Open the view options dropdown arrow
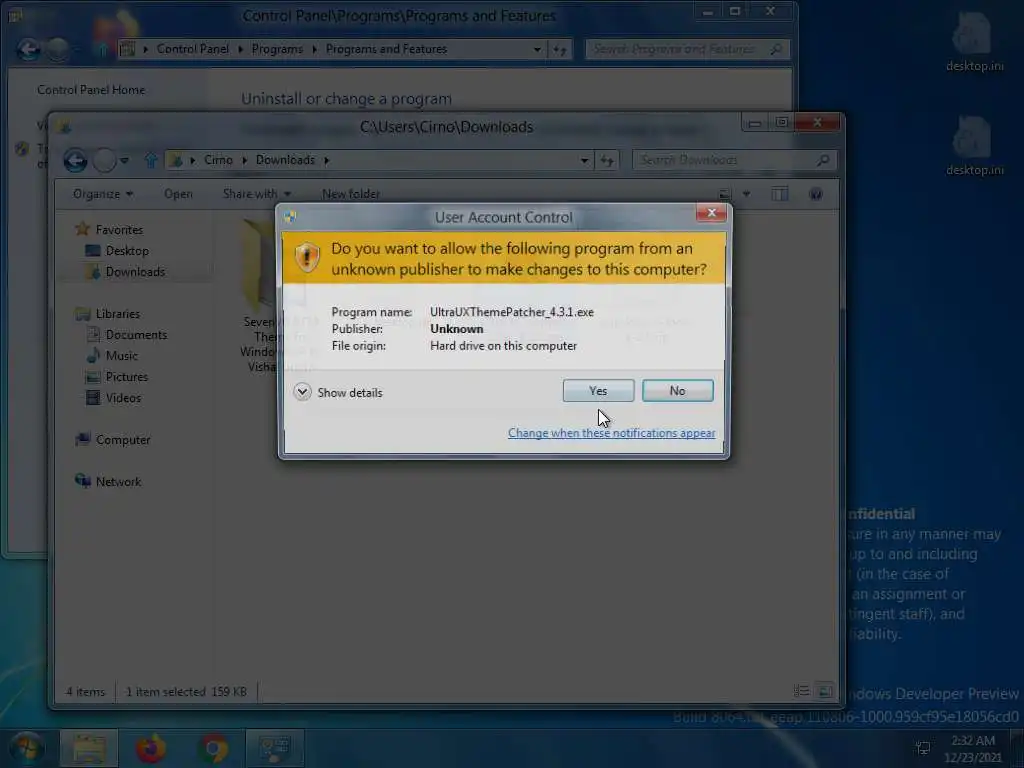This screenshot has height=768, width=1024. (x=746, y=194)
